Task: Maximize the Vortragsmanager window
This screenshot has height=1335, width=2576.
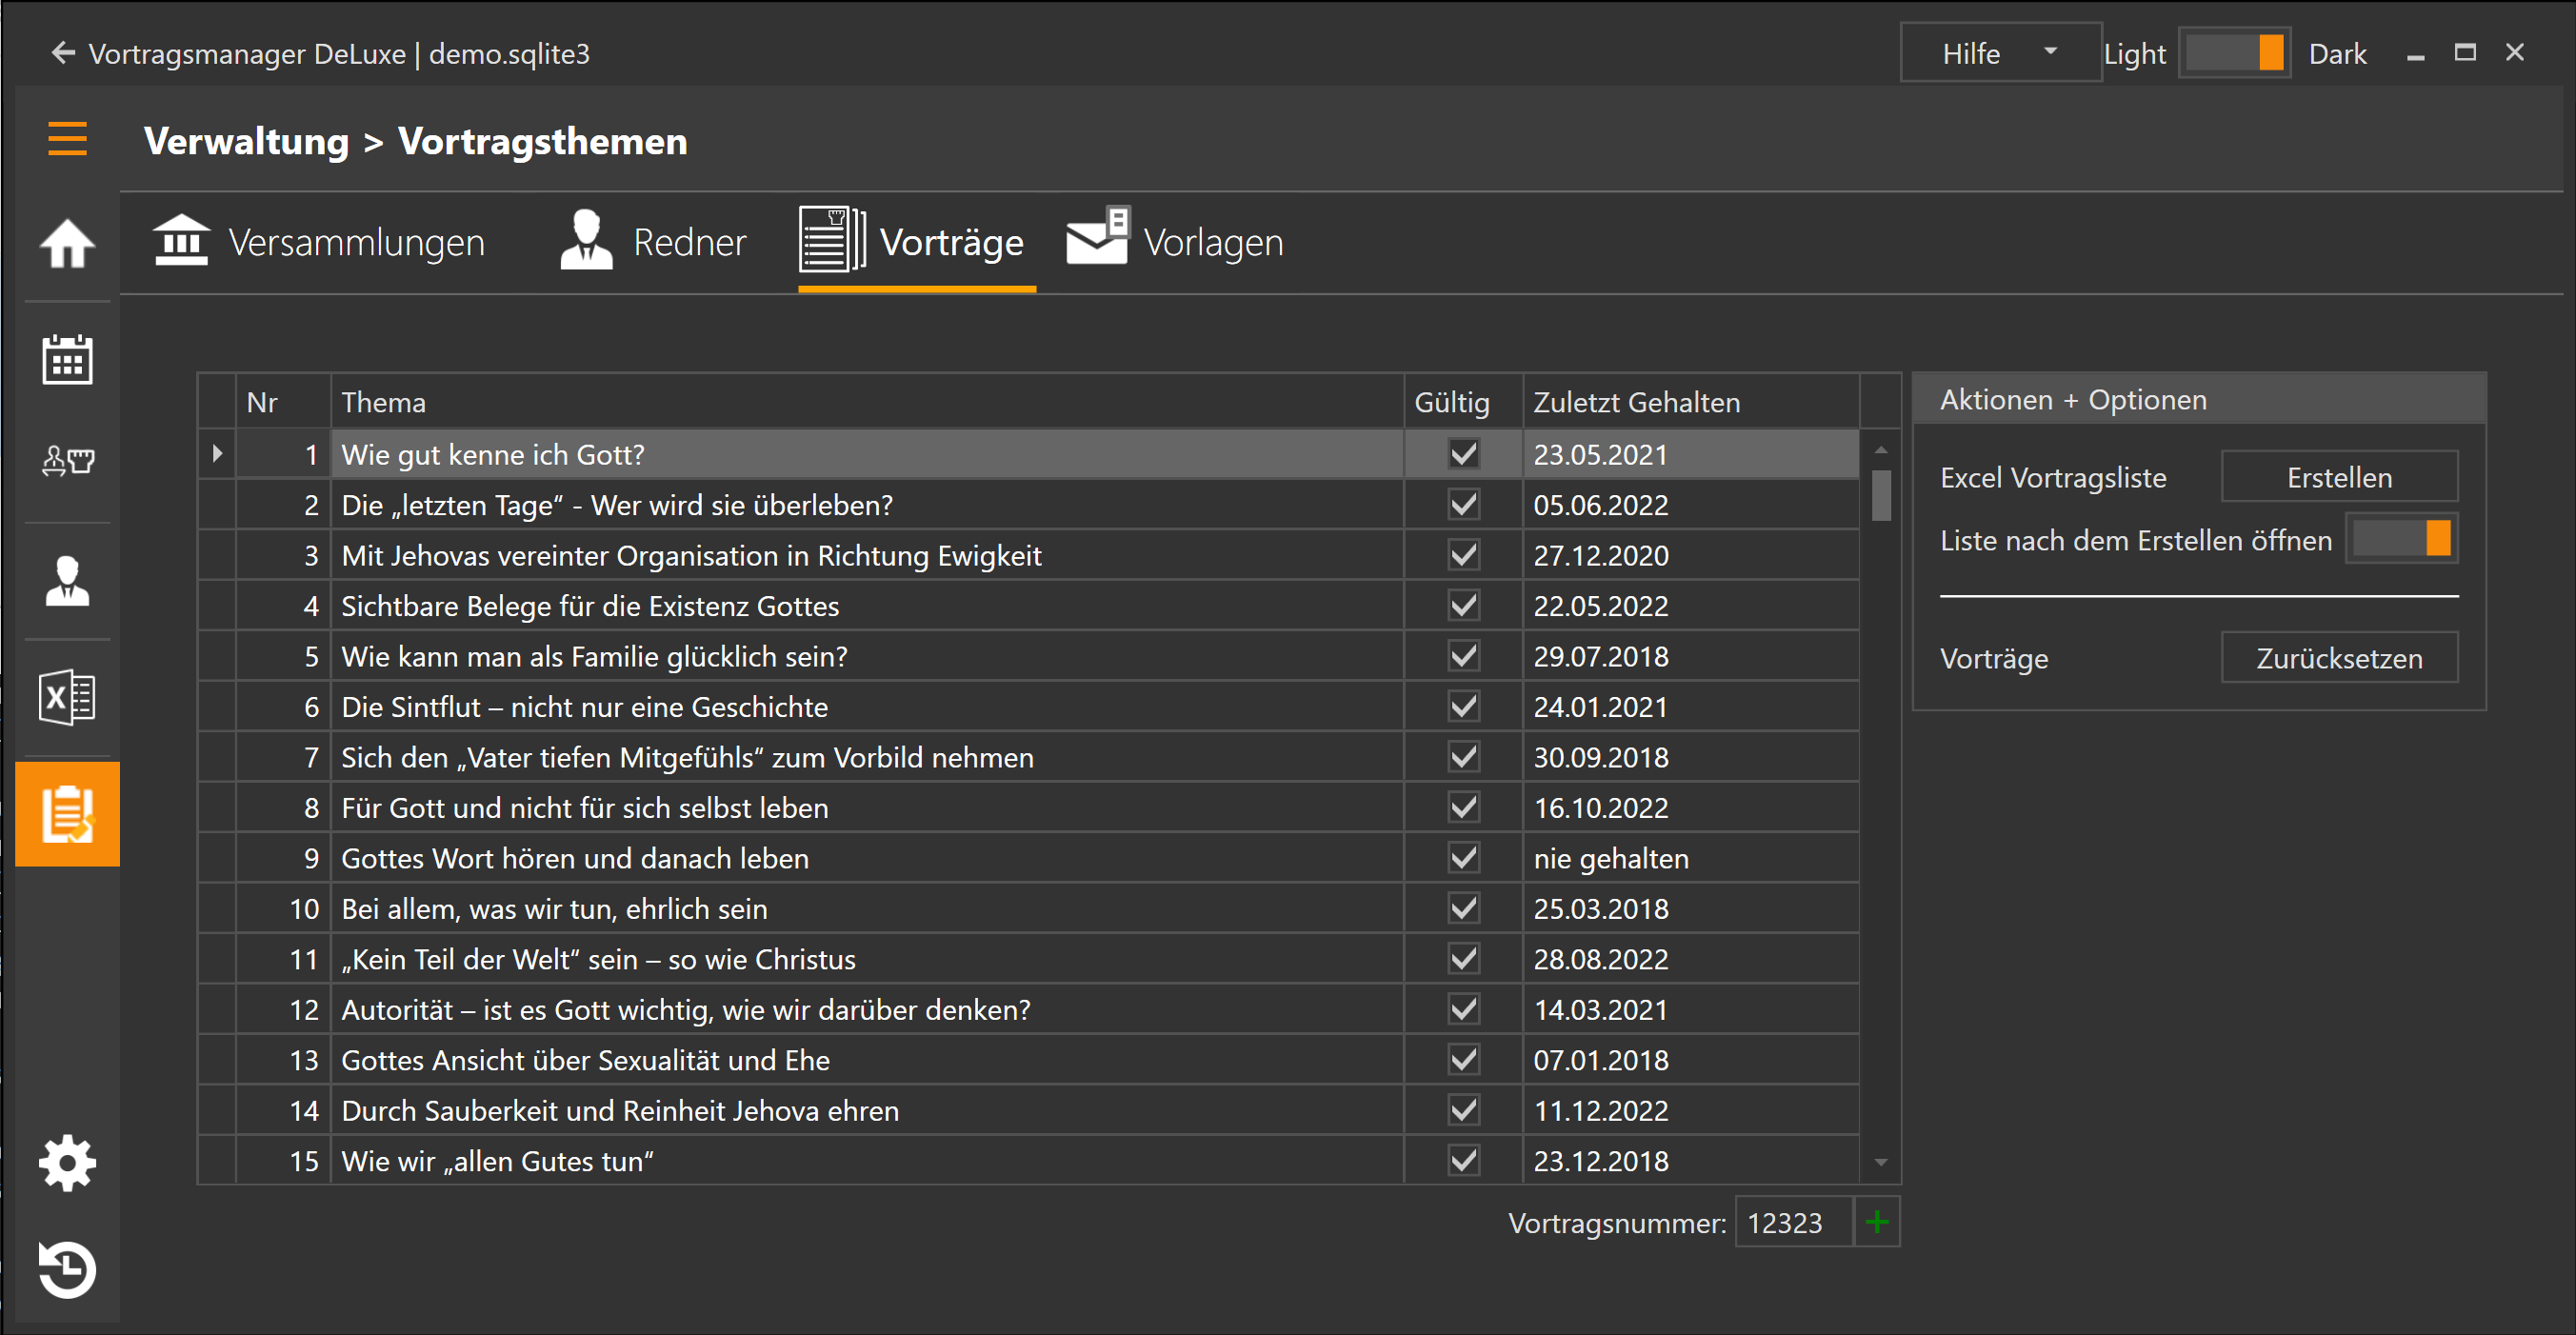Action: point(2465,53)
